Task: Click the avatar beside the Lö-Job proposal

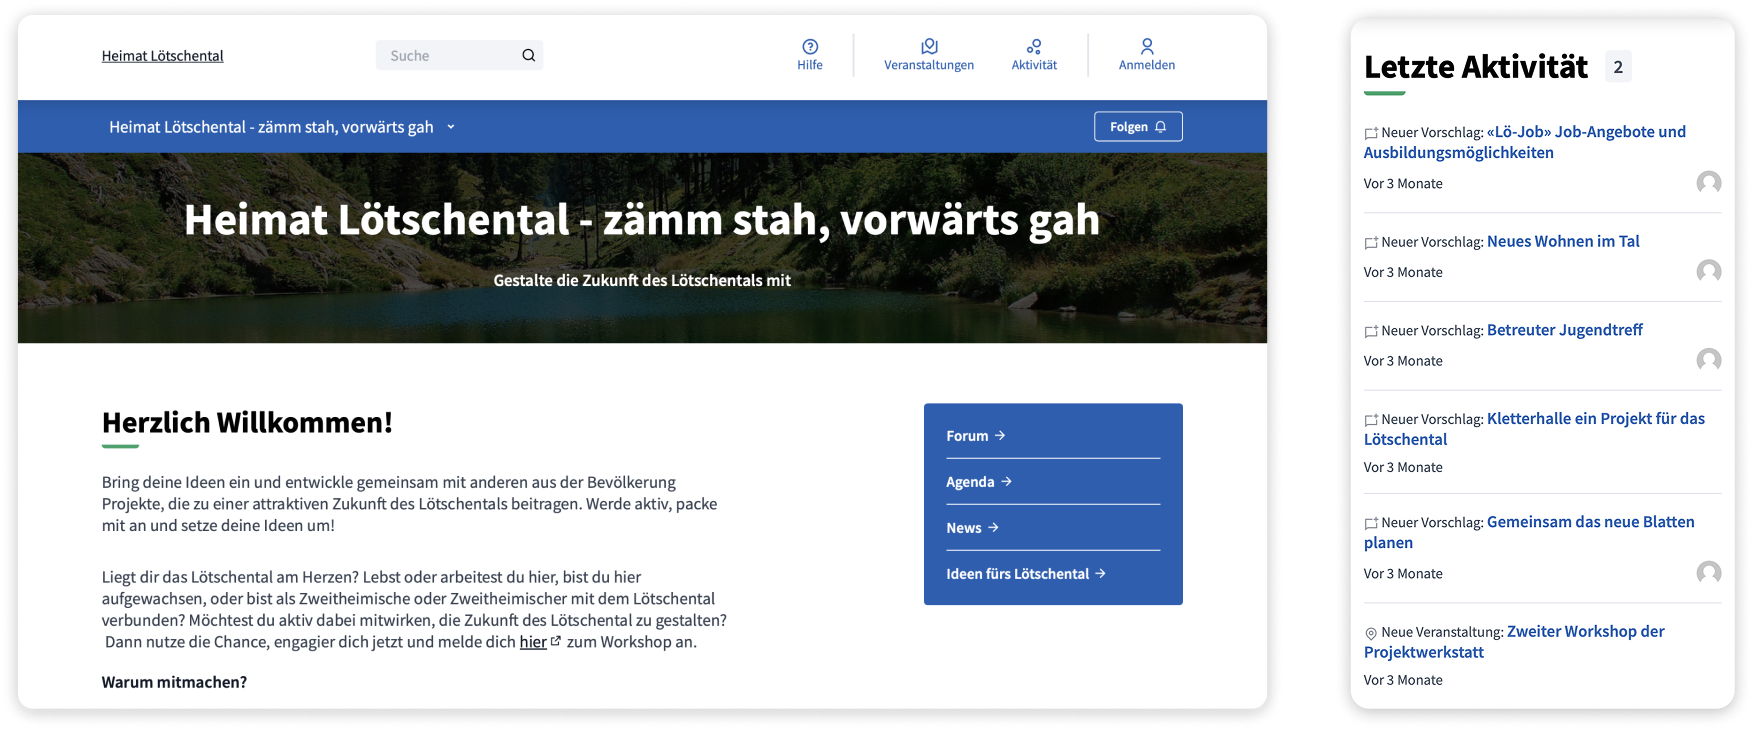Action: [x=1709, y=183]
